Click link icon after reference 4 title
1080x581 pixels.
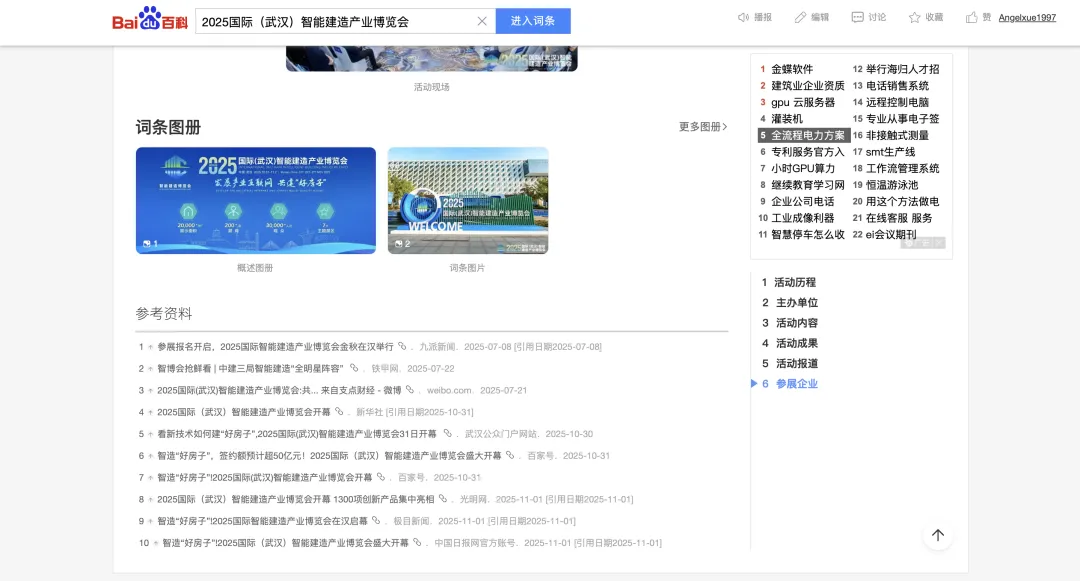339,412
